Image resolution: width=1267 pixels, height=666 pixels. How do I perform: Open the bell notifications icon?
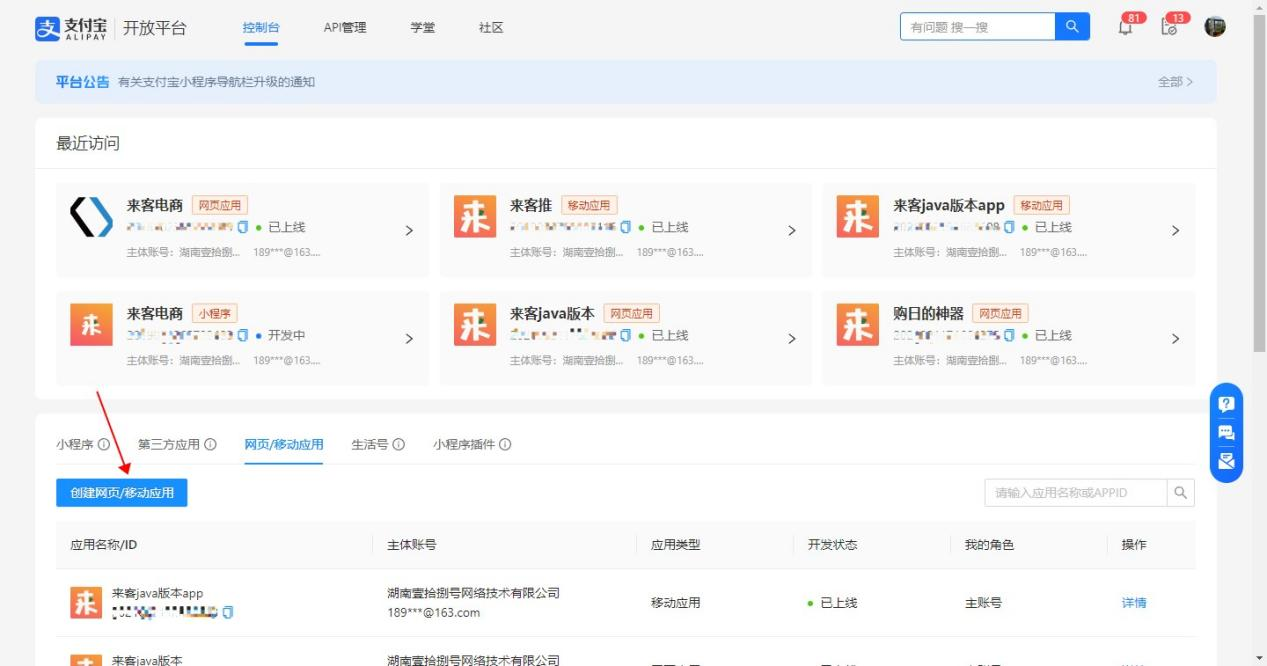tap(1126, 27)
